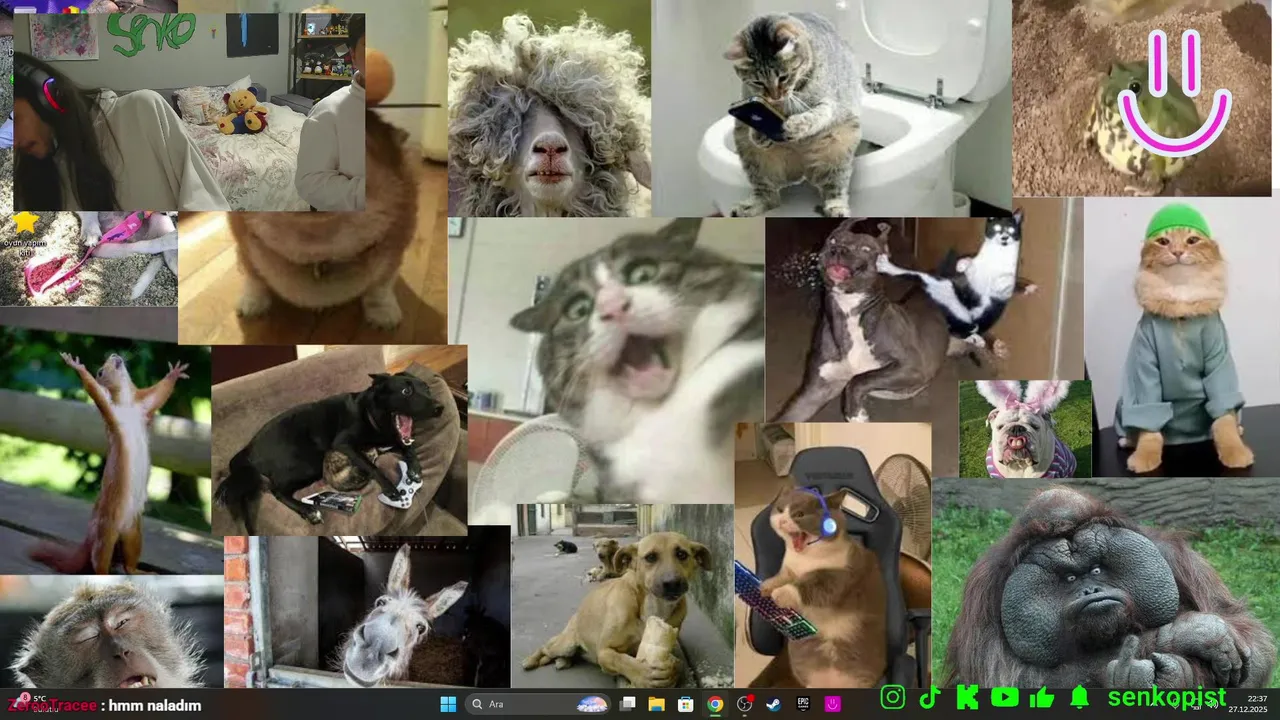The height and width of the screenshot is (720, 1280).
Task: Open Epic Games Launcher from the taskbar
Action: pos(803,704)
